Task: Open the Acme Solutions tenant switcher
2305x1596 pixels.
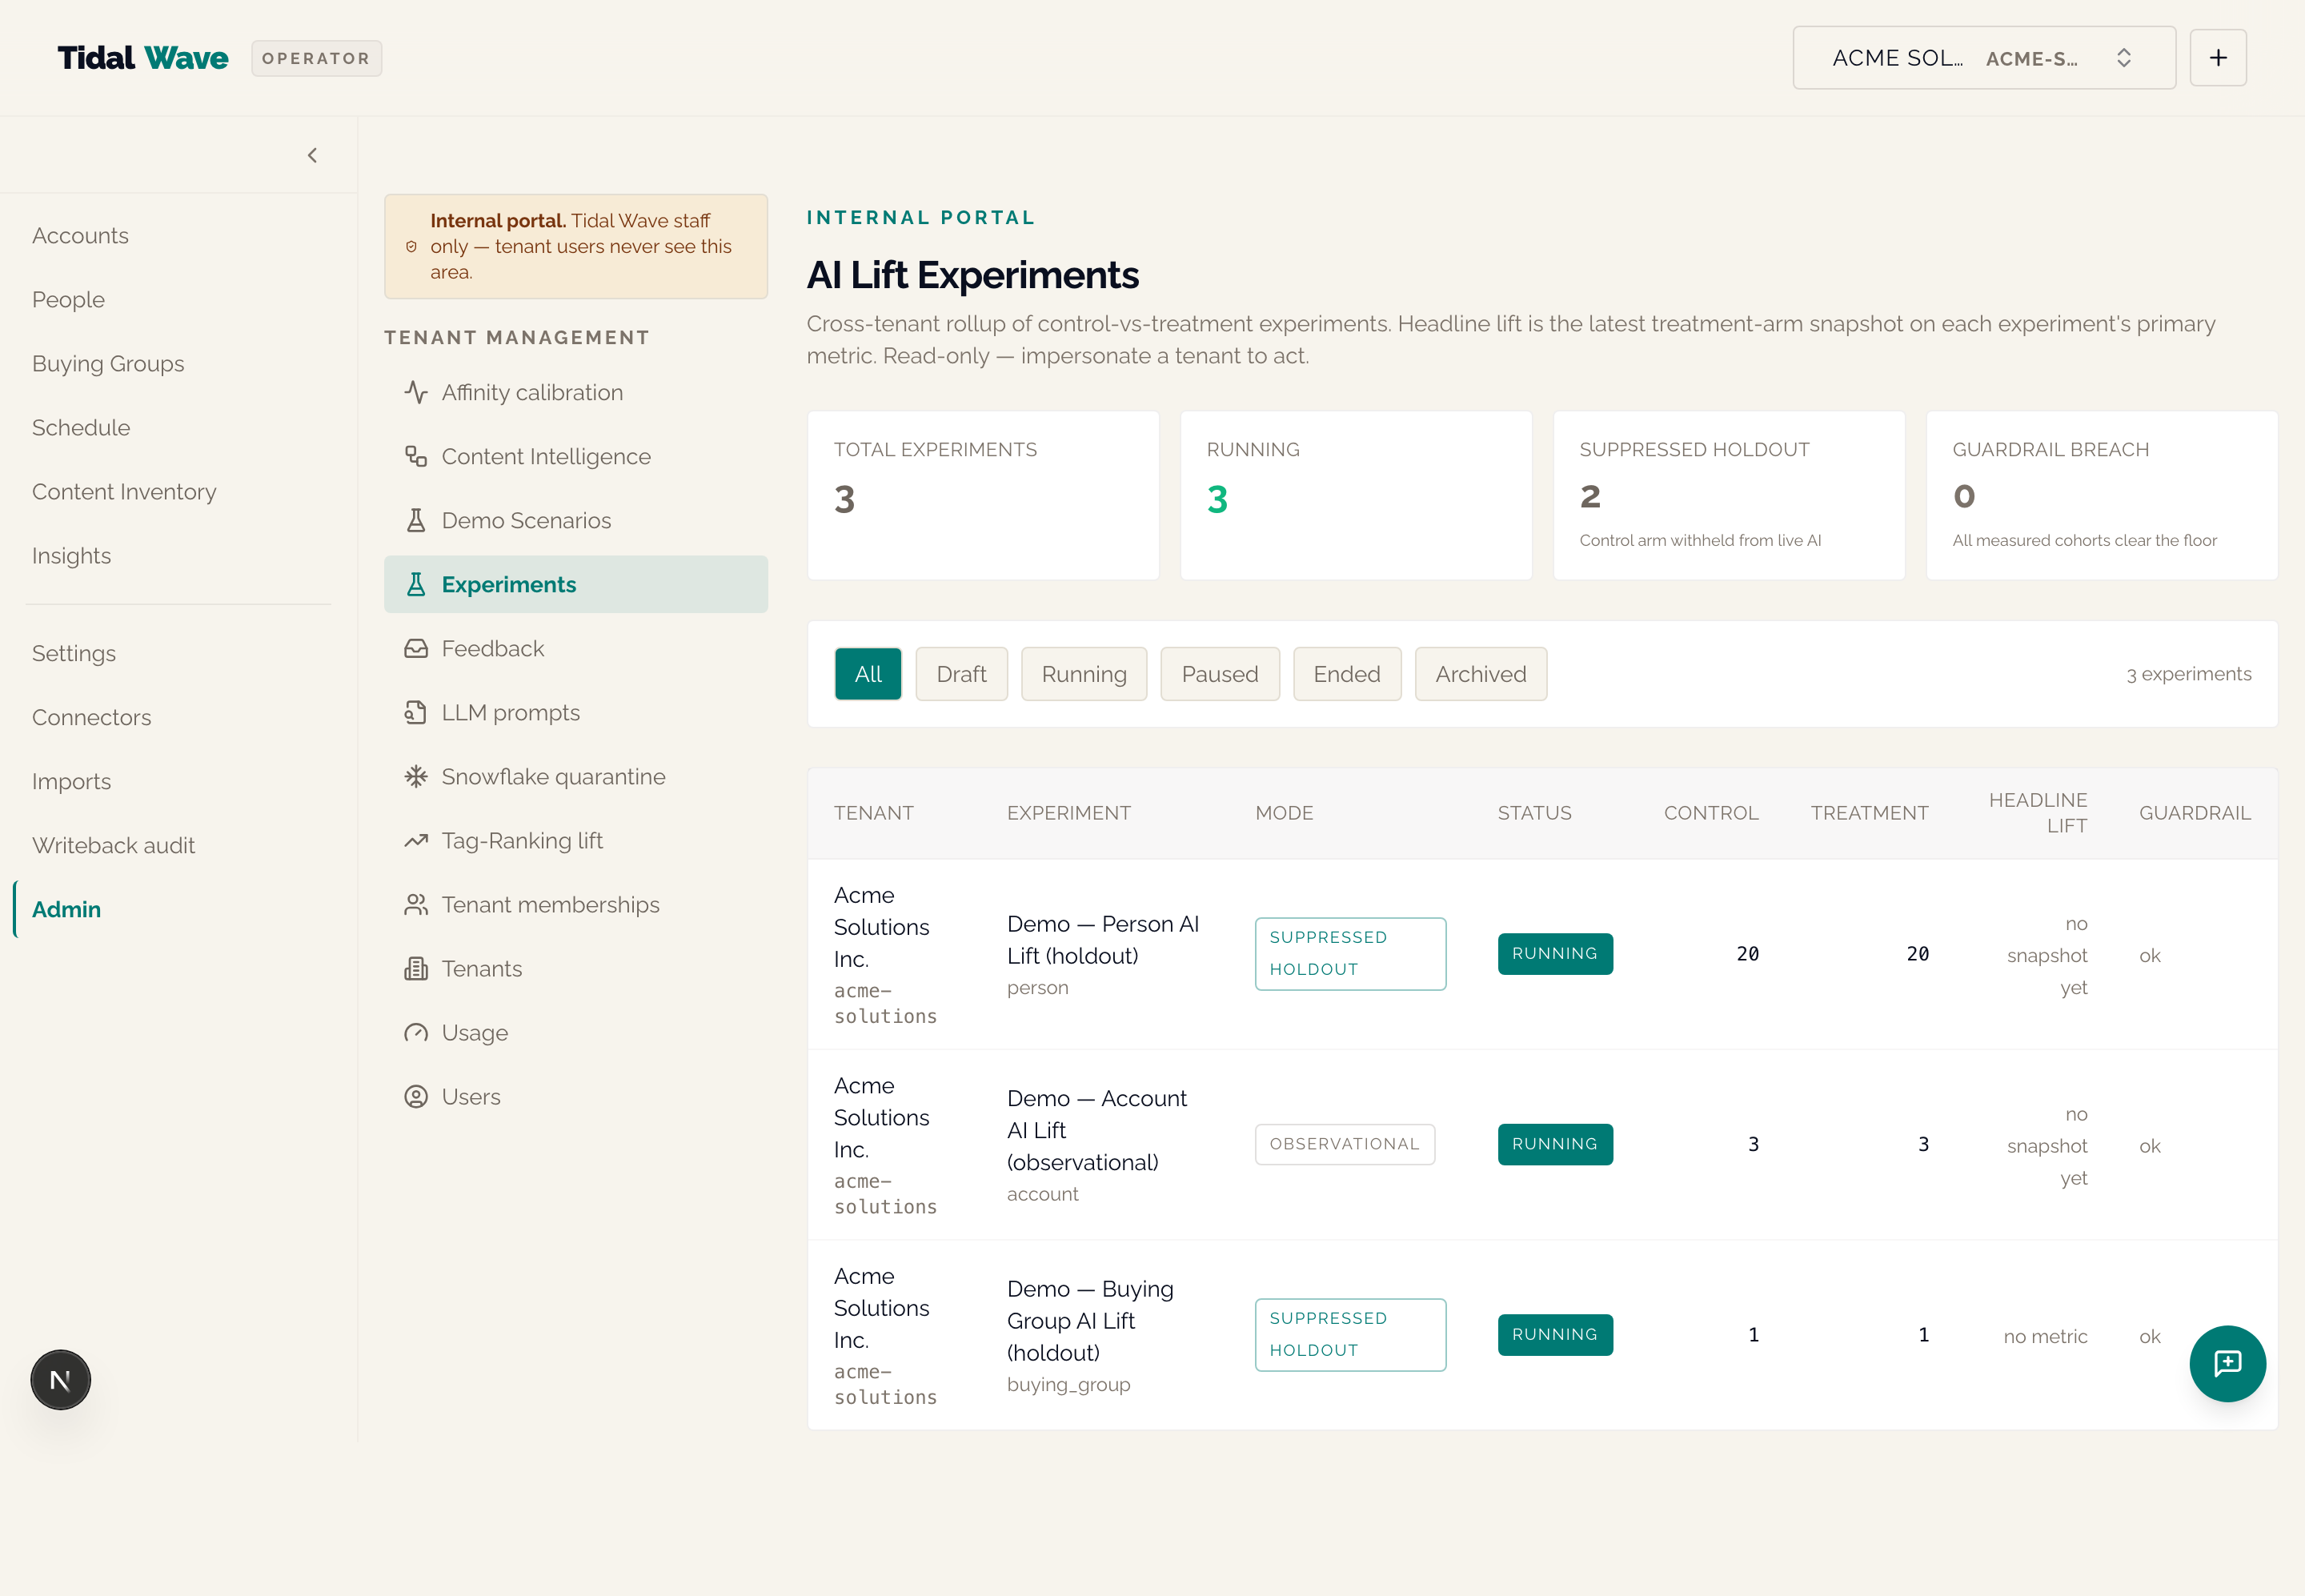Action: tap(1983, 58)
